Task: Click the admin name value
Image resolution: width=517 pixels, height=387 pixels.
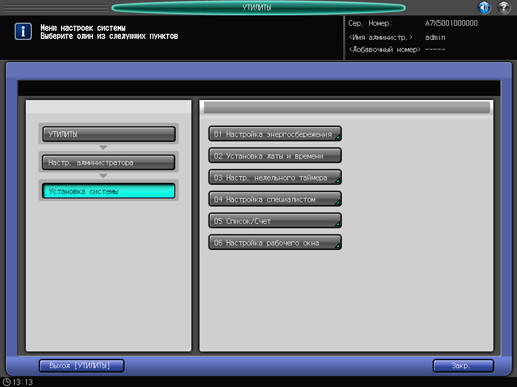Action: point(435,37)
